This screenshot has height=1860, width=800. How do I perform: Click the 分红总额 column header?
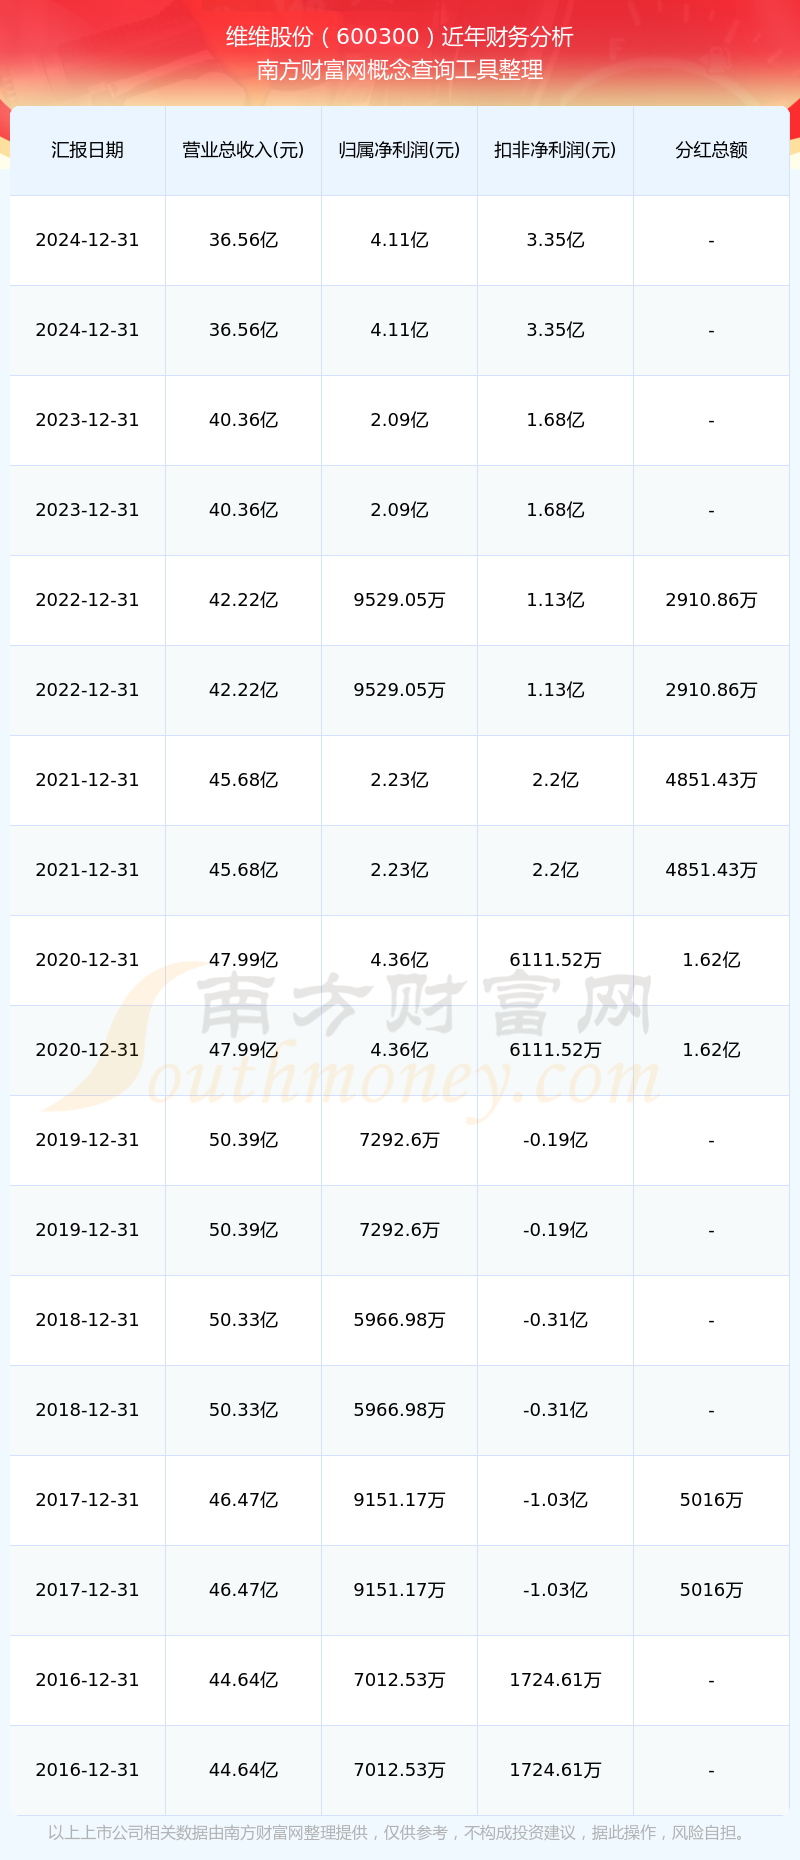[x=711, y=150]
